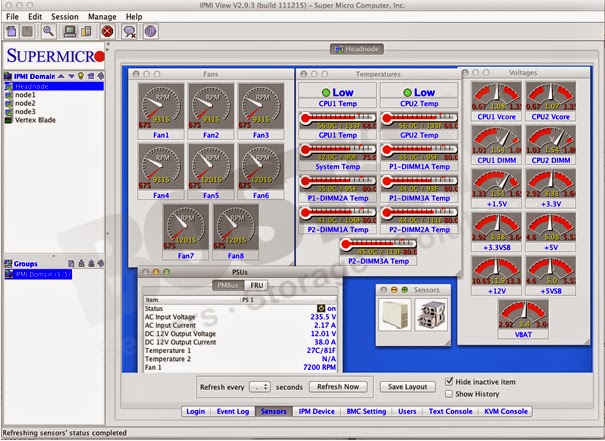Click the Fan1 RPM gauge
This screenshot has height=441, width=605.
tap(161, 106)
